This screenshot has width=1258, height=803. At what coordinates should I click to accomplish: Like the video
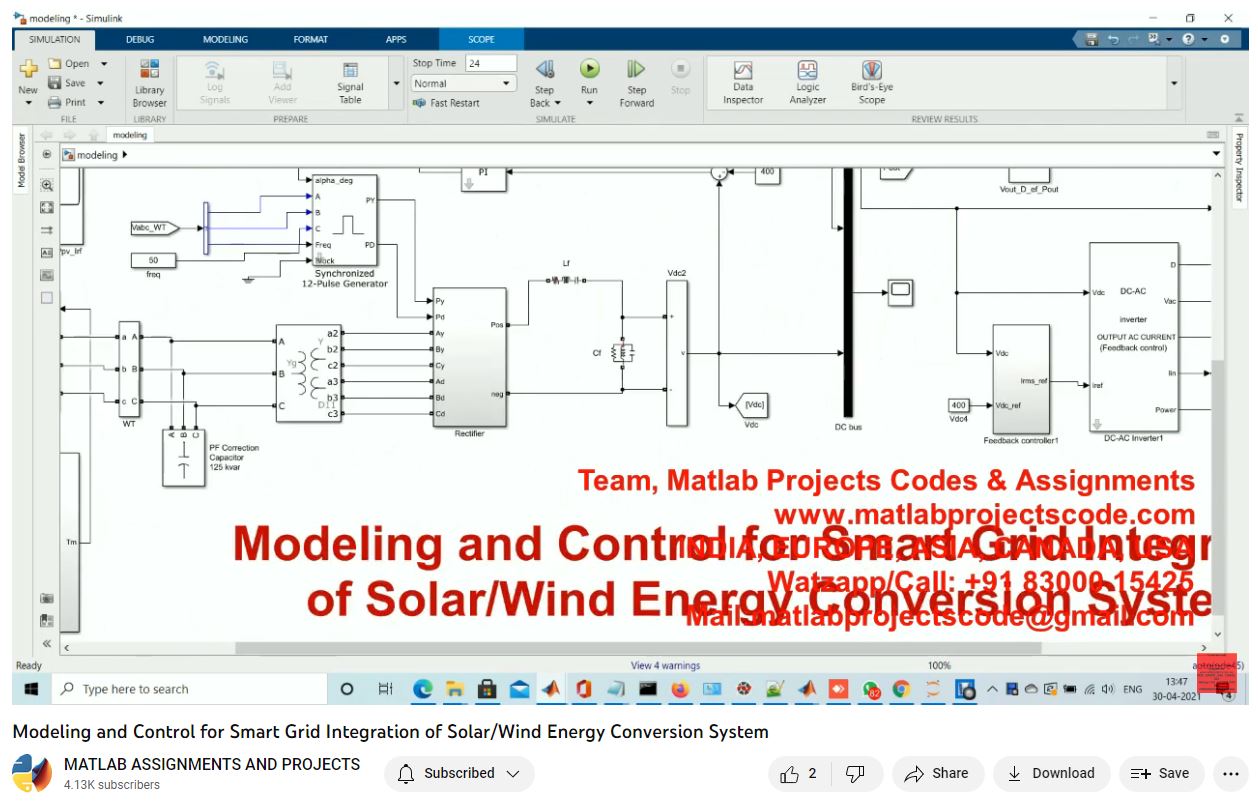(799, 773)
